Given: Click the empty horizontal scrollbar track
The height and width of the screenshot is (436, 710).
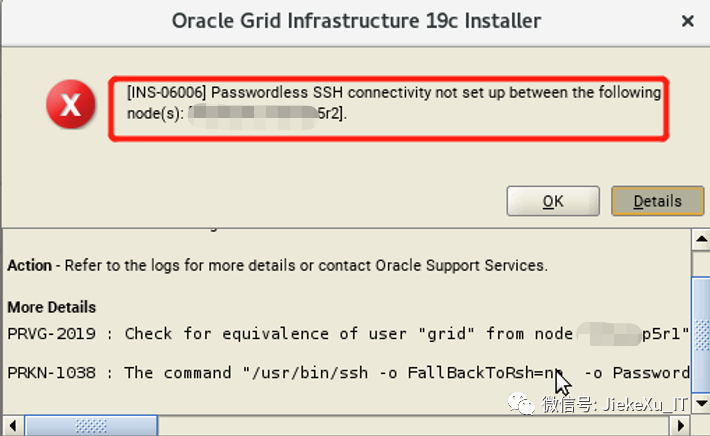Looking at the screenshot, I should point(400,427).
